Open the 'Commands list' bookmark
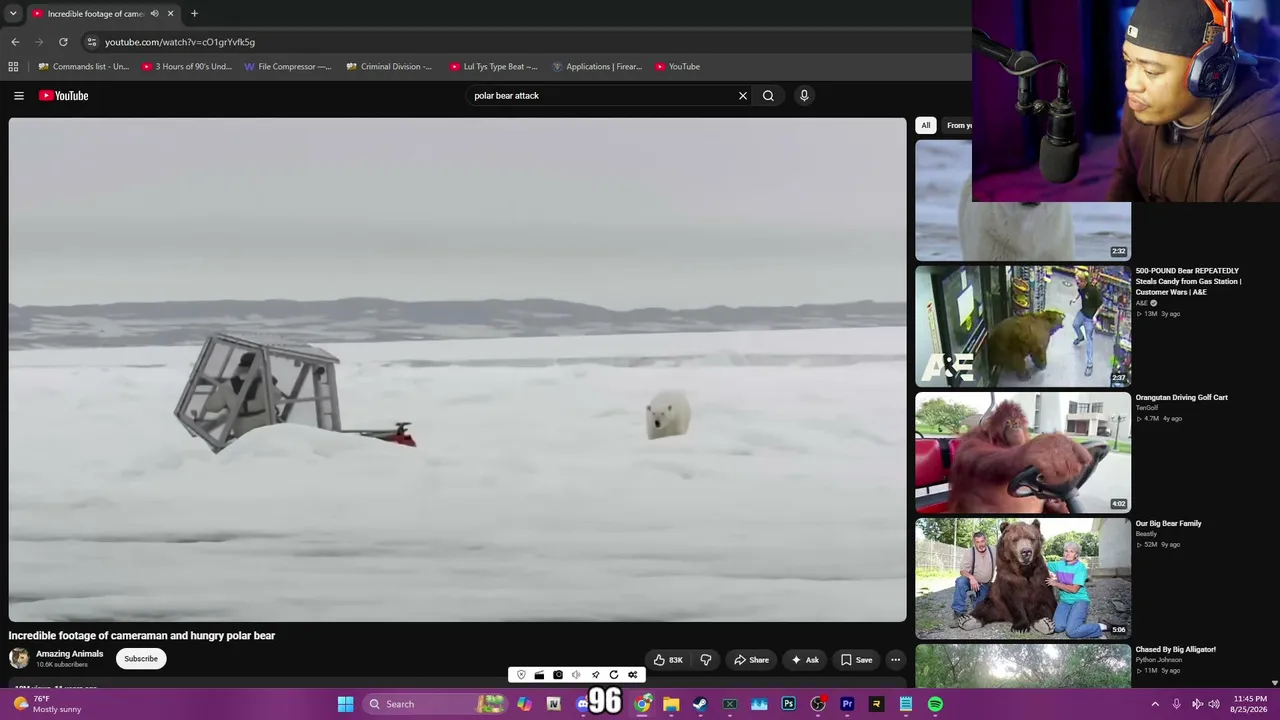Viewport: 1280px width, 720px height. point(84,67)
